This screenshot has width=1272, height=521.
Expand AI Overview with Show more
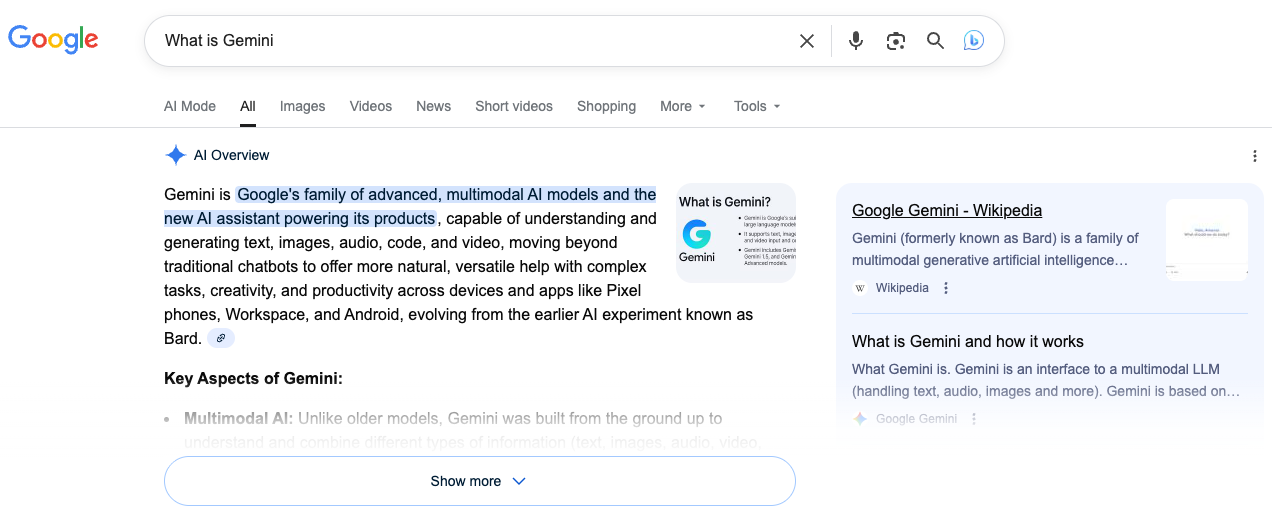tap(479, 481)
